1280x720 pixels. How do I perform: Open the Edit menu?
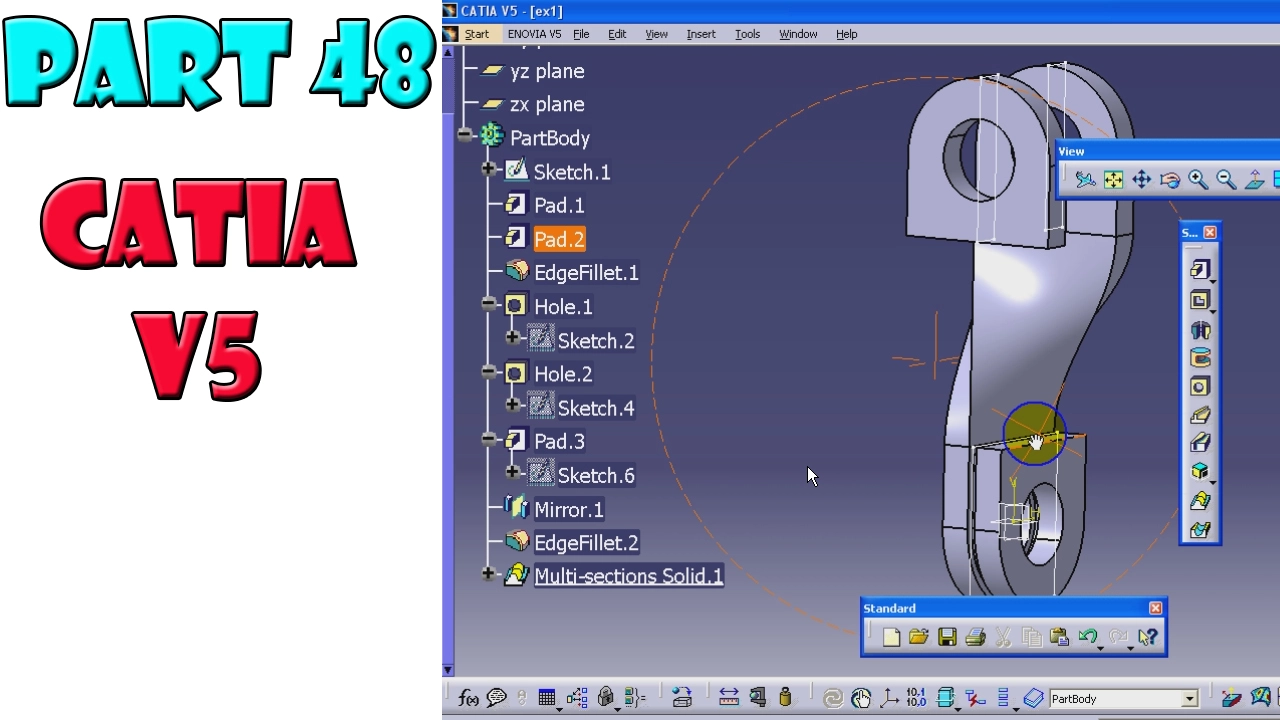click(x=617, y=34)
